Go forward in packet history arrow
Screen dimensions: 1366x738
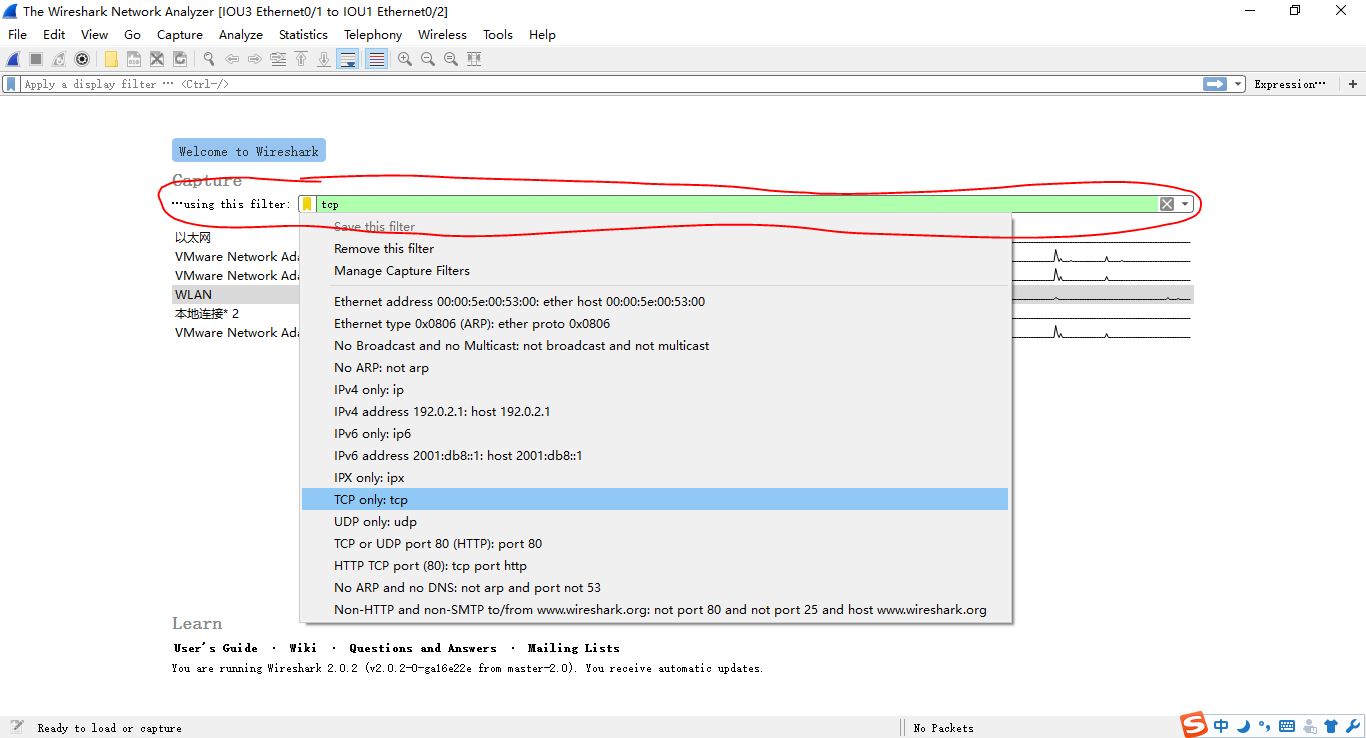pyautogui.click(x=255, y=59)
